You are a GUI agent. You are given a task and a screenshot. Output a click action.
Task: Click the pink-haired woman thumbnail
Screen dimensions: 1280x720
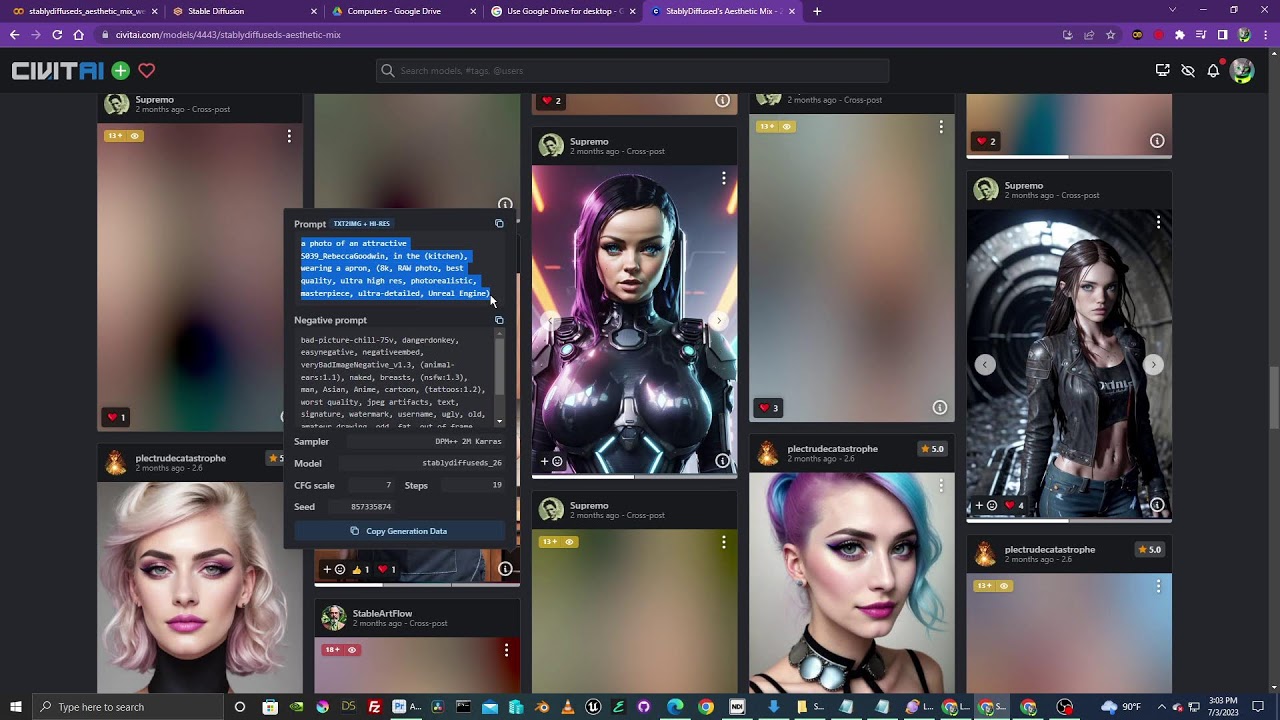point(199,588)
